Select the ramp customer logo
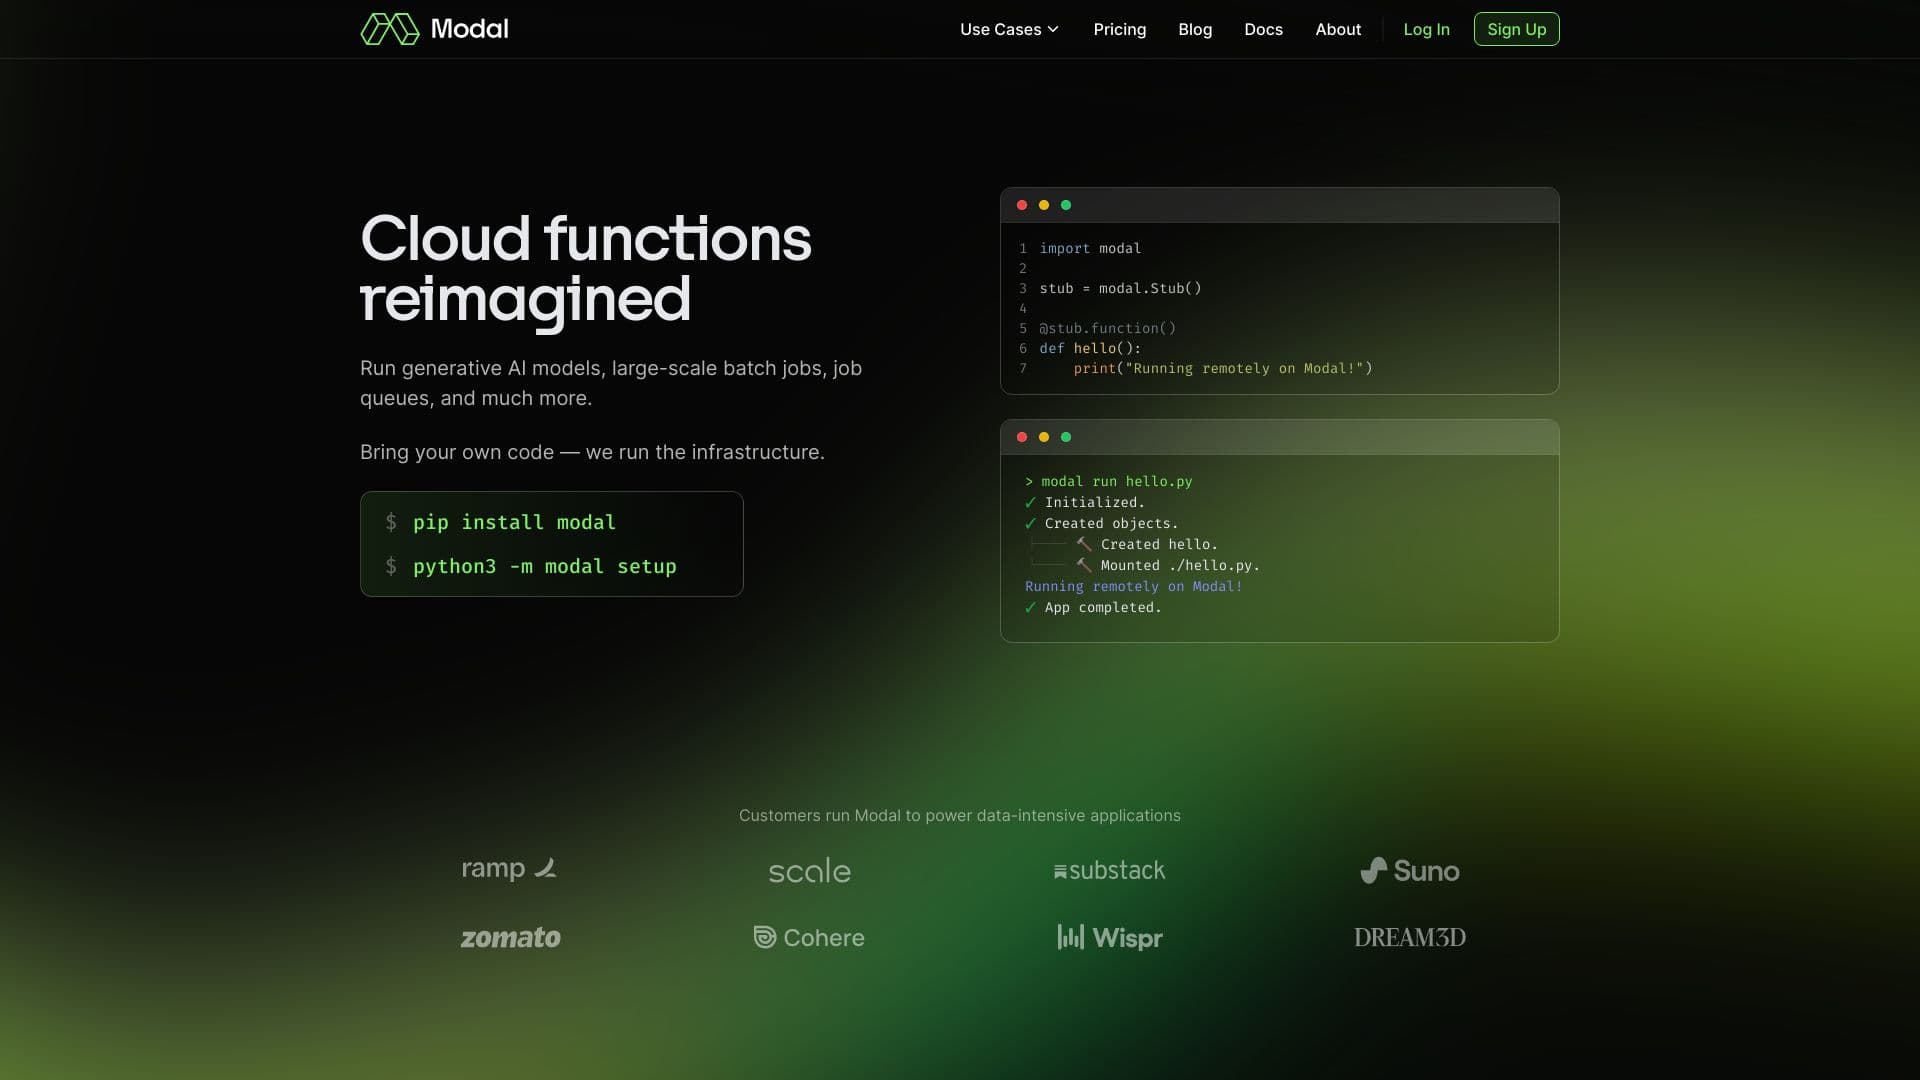This screenshot has width=1920, height=1080. point(509,868)
